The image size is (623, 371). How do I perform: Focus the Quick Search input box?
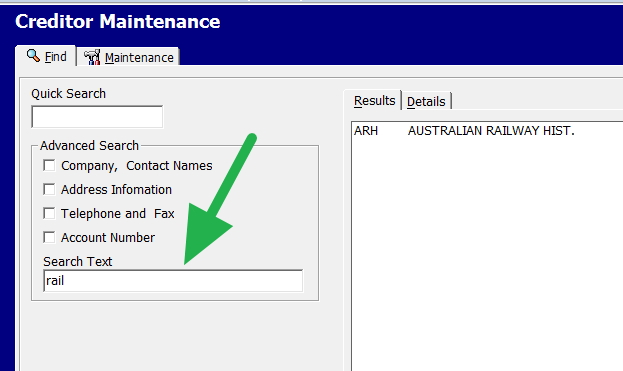[97, 117]
